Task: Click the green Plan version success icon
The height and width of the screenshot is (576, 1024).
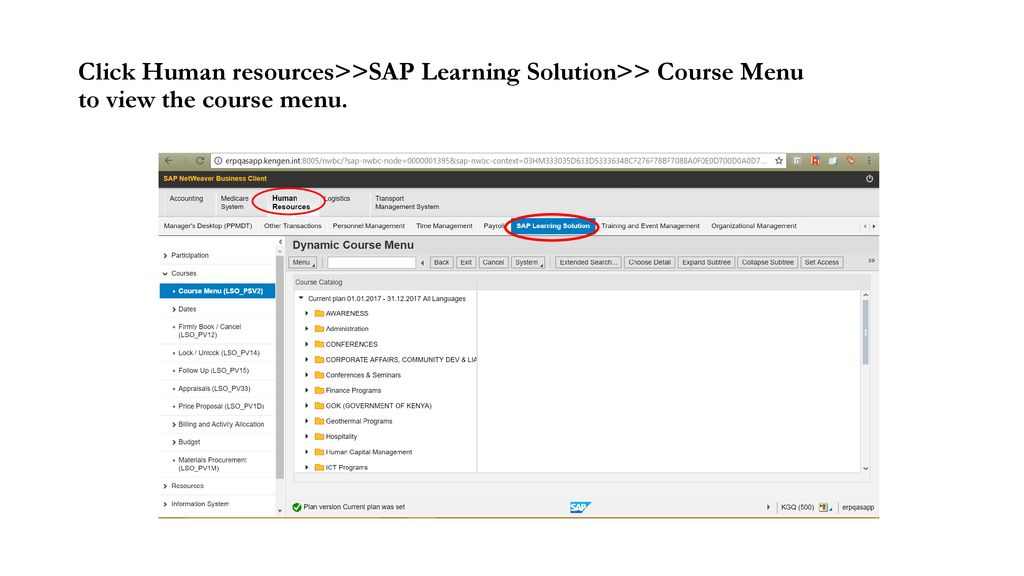Action: tap(296, 507)
